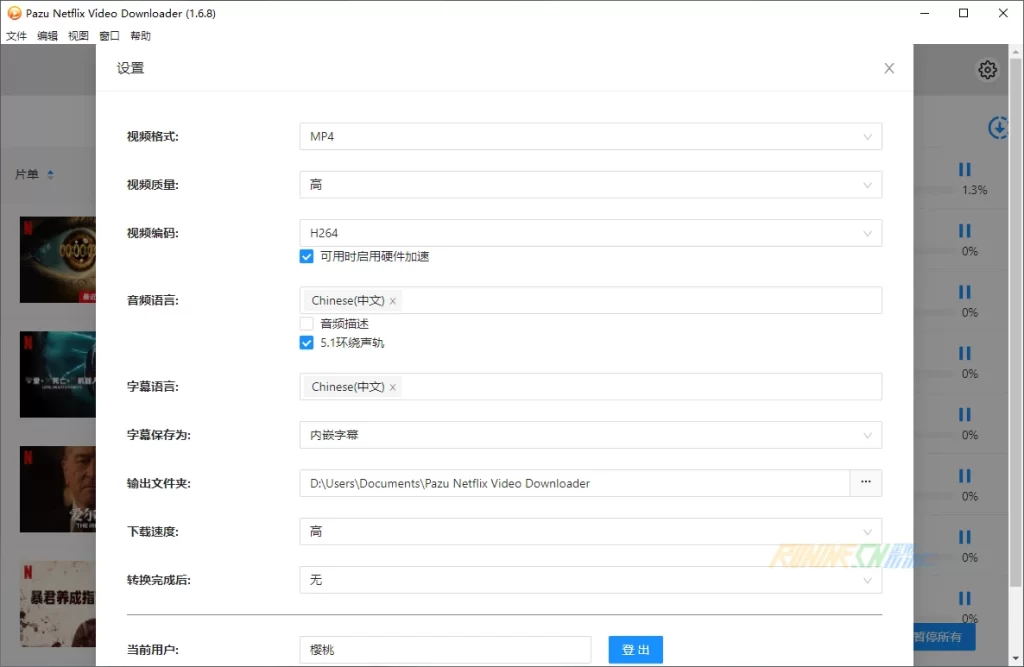Screen dimensions: 1024x667
Task: Open the 视频格式 MP4 dropdown
Action: (590, 136)
